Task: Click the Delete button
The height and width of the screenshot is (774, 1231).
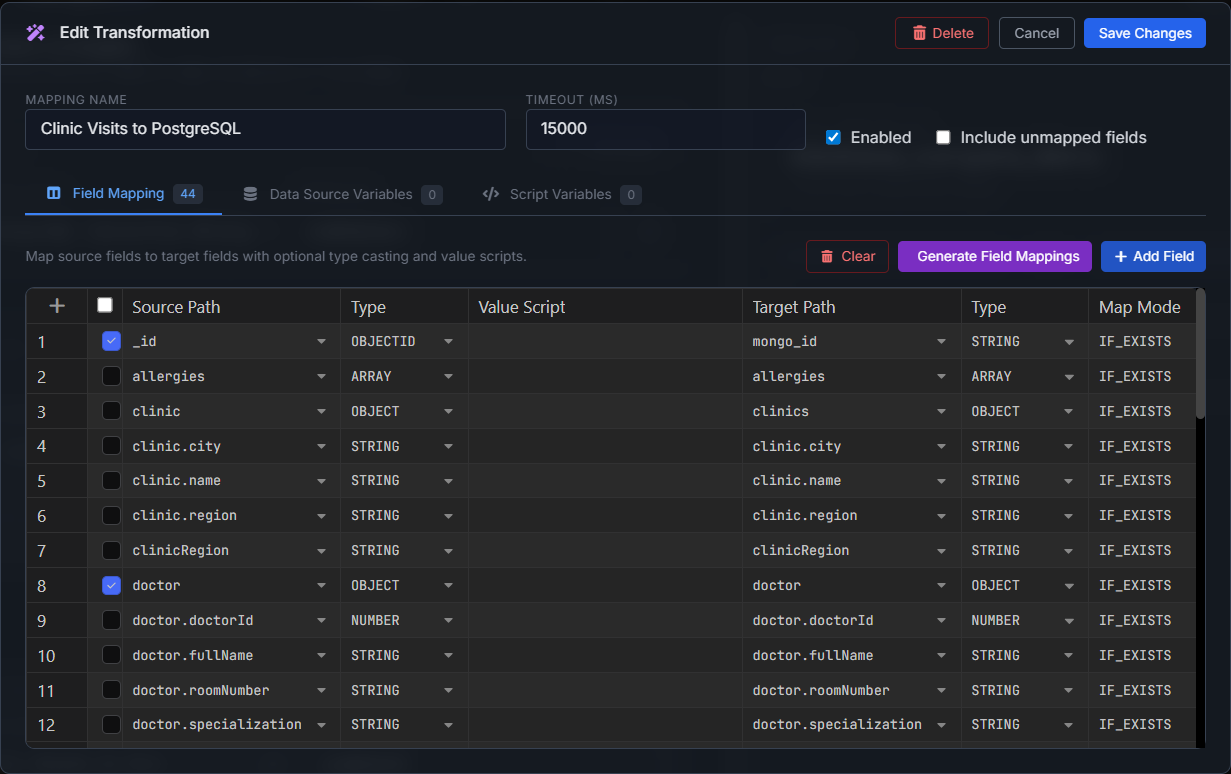Action: click(942, 33)
